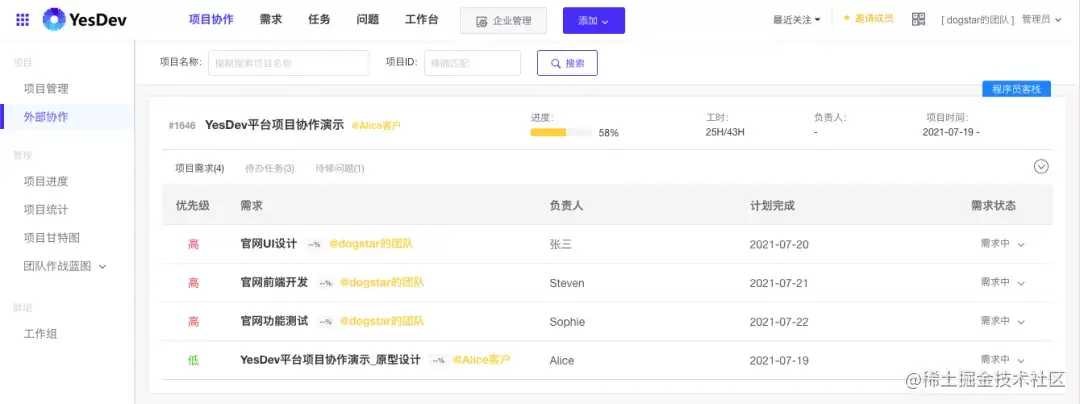
Task: Click the 25H/43H work hours value
Action: coord(725,132)
